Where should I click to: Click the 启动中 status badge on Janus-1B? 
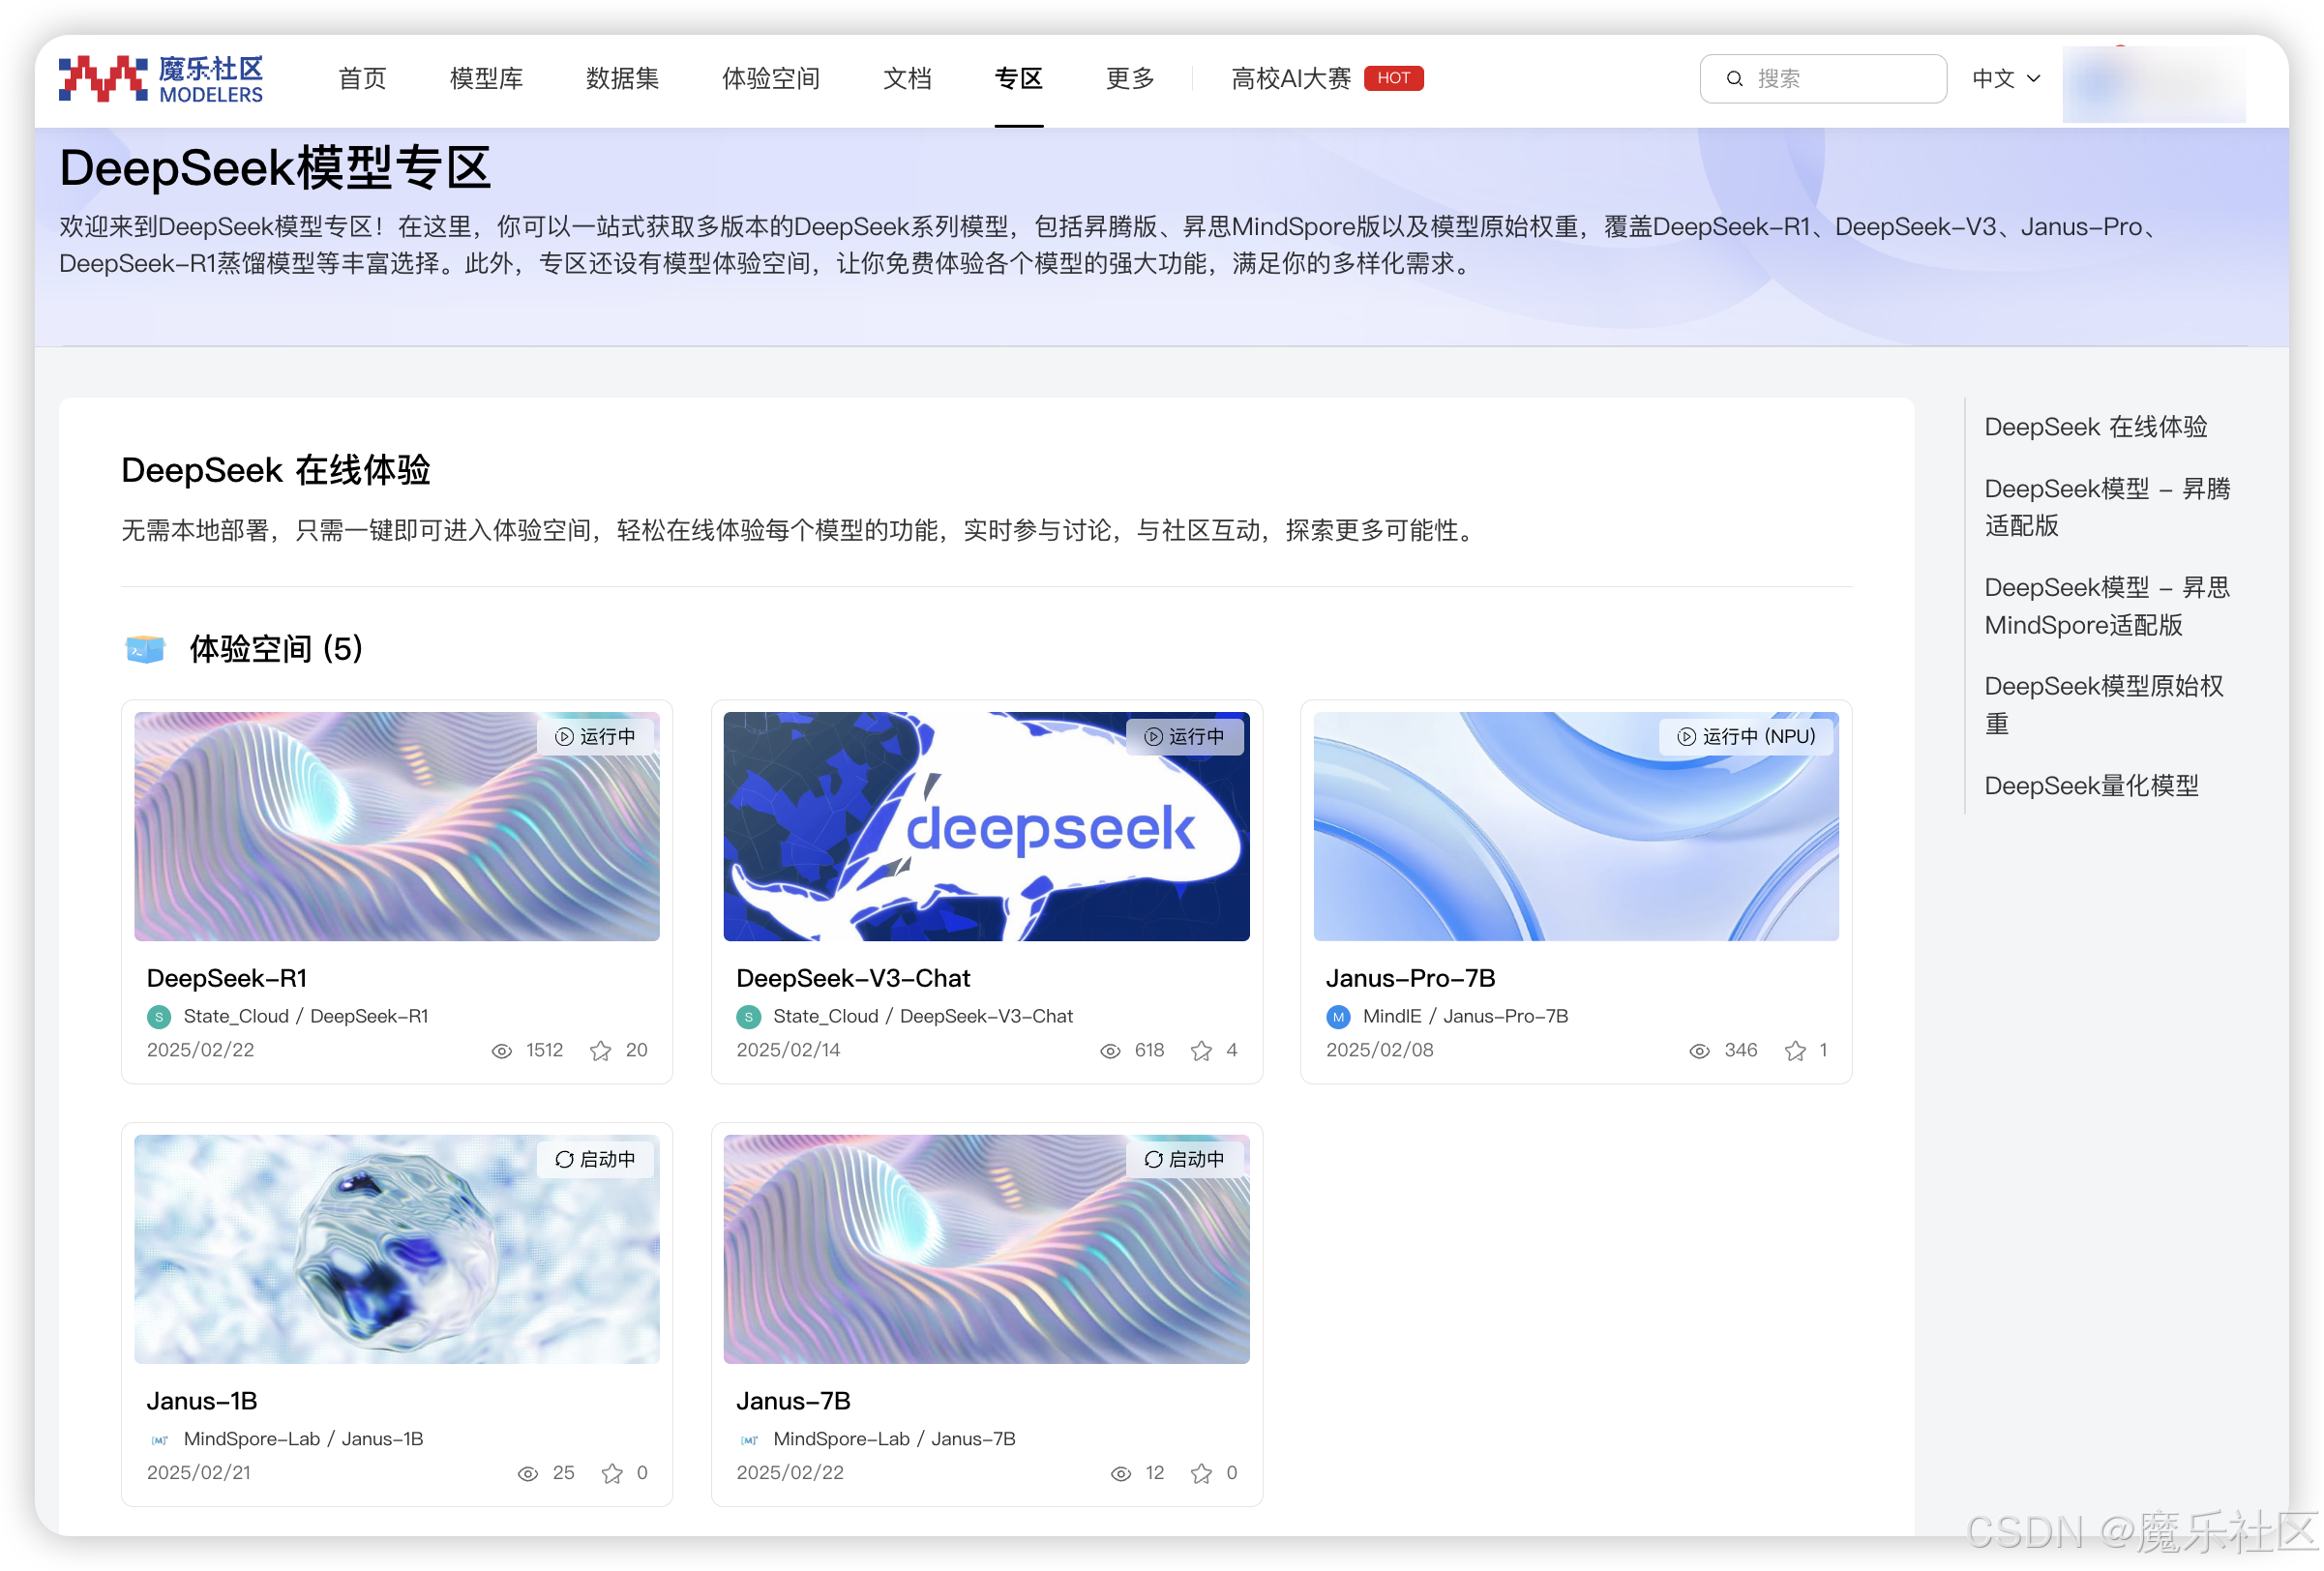596,1159
